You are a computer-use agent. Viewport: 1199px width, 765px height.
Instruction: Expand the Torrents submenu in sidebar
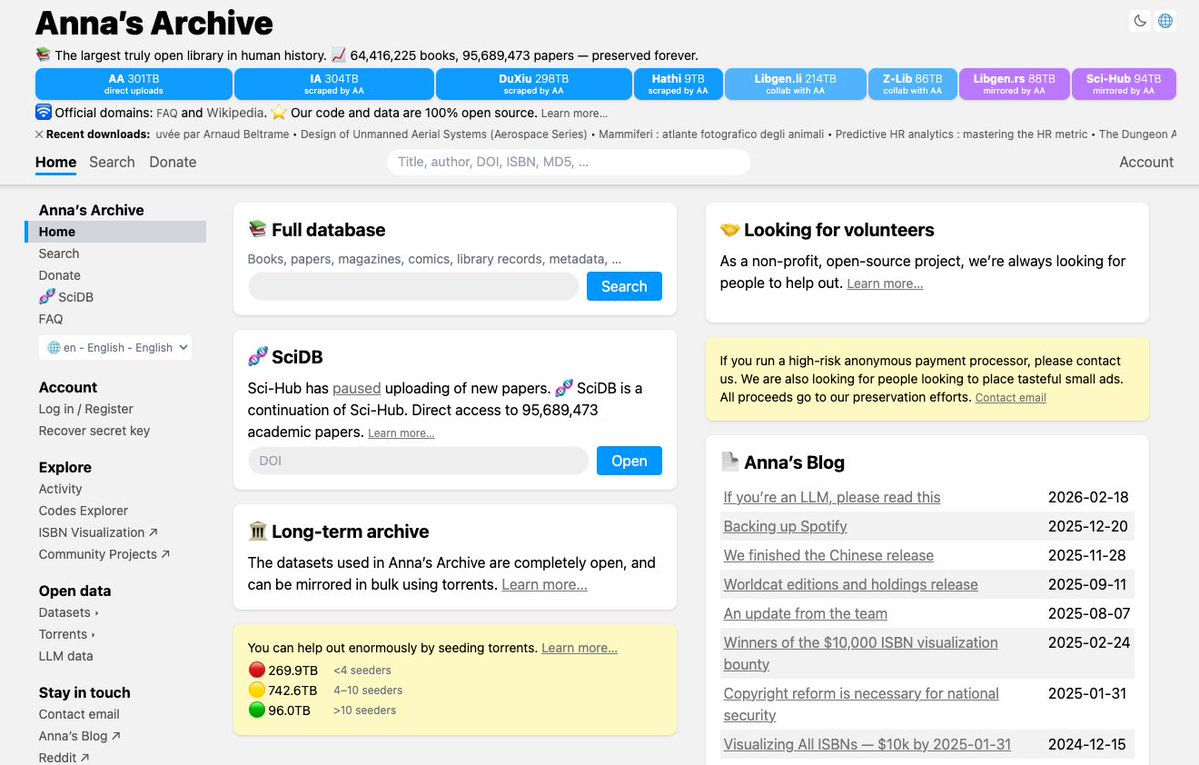point(67,634)
